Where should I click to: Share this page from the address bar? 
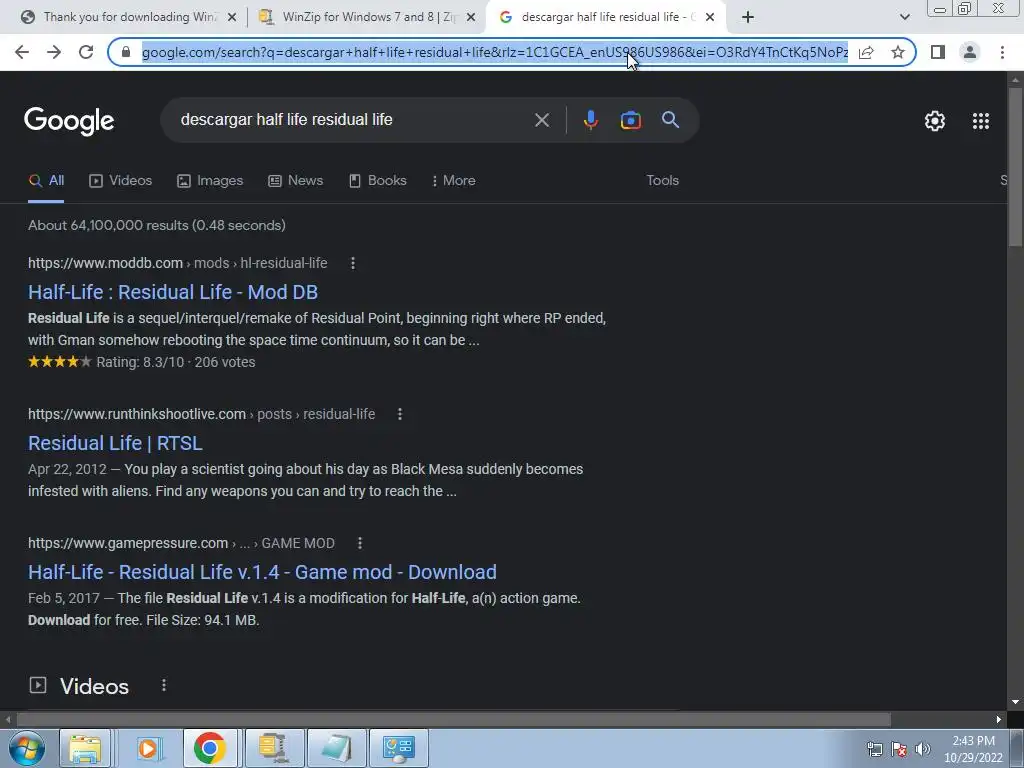point(866,52)
